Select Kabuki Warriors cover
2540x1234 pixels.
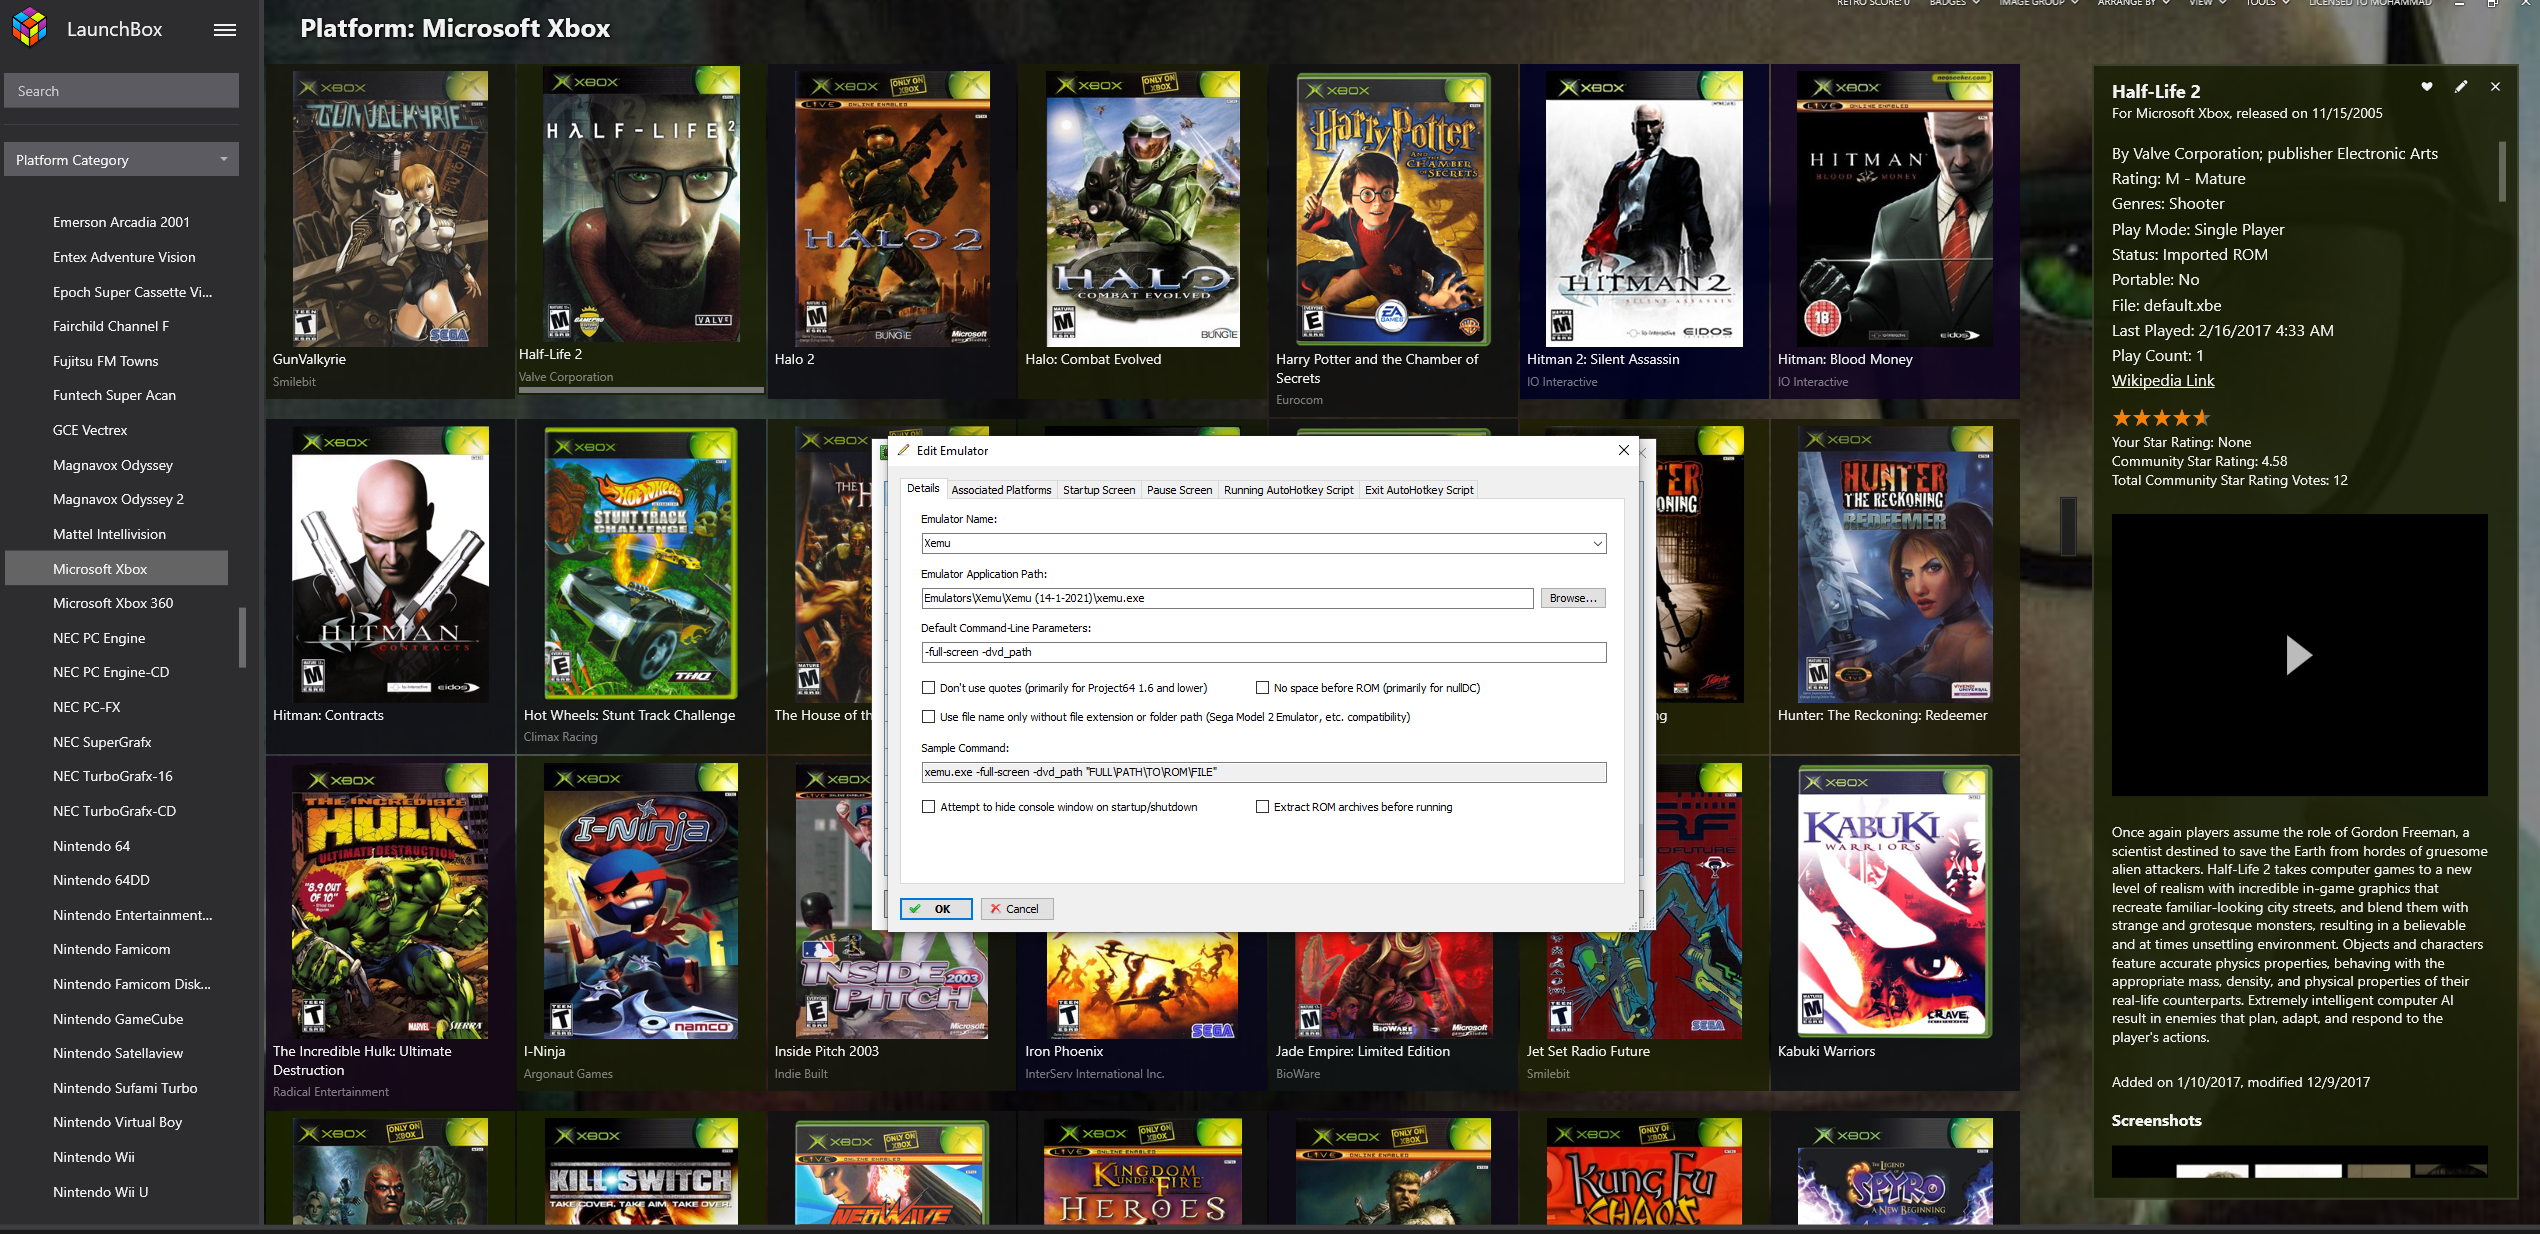click(1894, 902)
